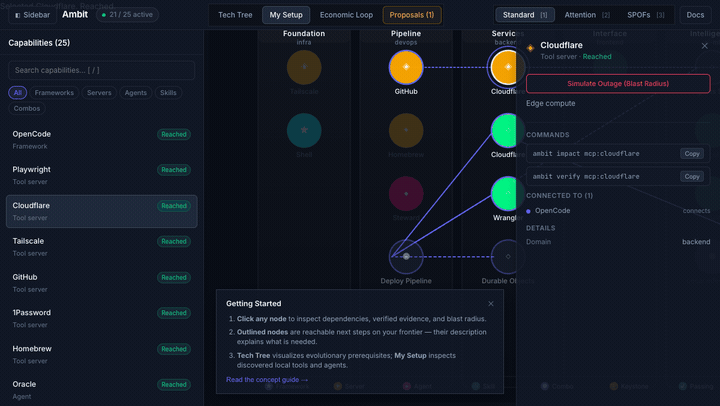Select Oracle agent in capabilities list
Image resolution: width=720 pixels, height=406 pixels.
pos(101,390)
